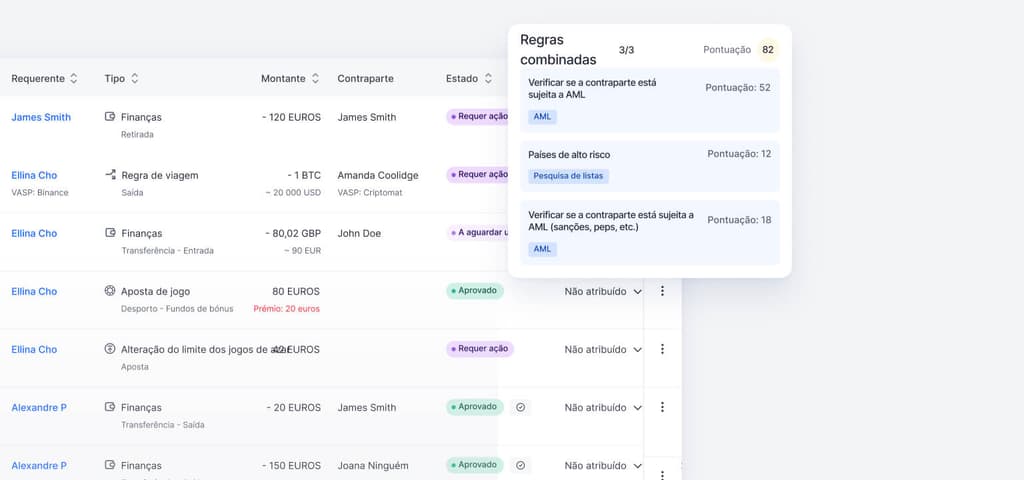
Task: Open three-dot menu on Aposta de jogo row
Action: (x=662, y=291)
